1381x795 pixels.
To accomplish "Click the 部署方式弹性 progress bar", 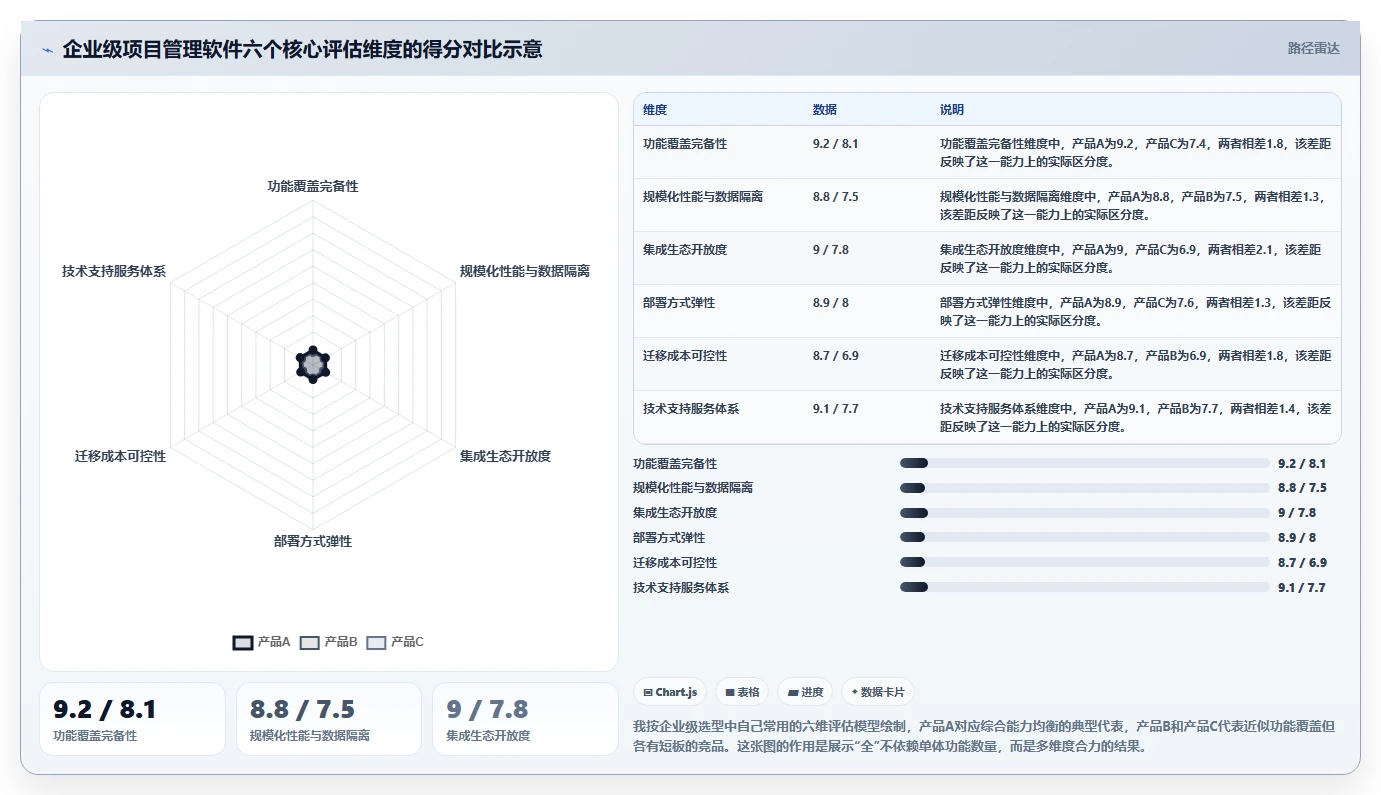I will 1085,538.
